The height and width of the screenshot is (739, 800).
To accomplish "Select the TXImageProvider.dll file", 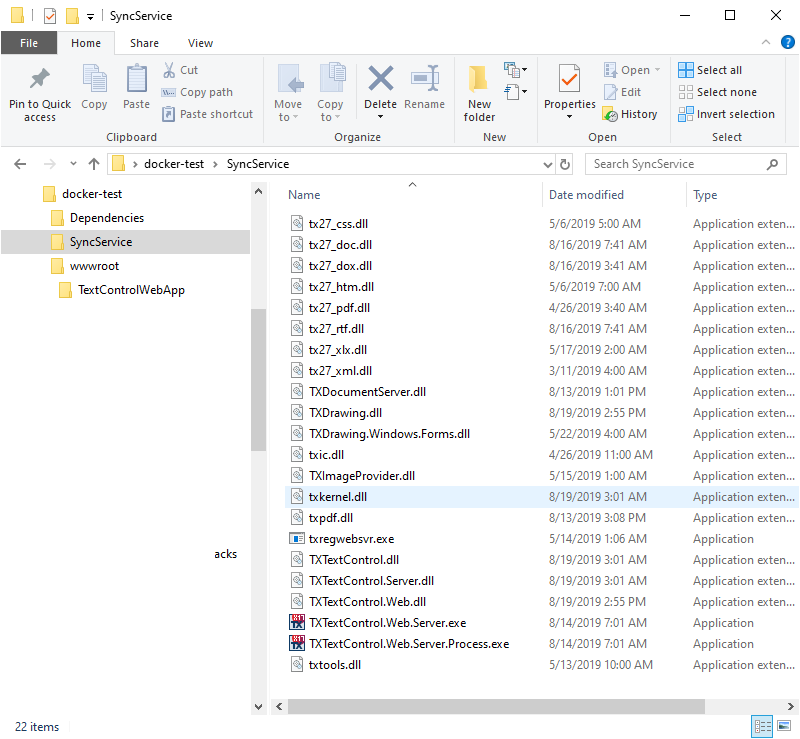I will (x=542, y=476).
